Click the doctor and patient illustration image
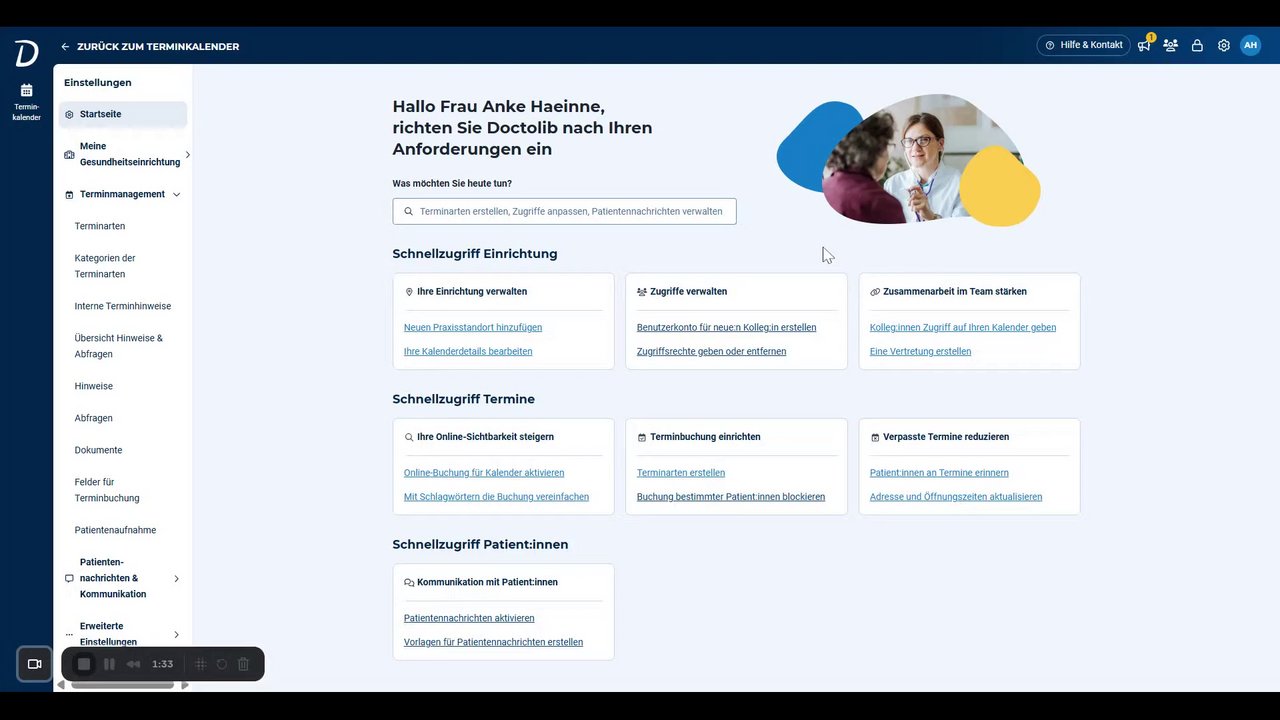 pos(908,161)
